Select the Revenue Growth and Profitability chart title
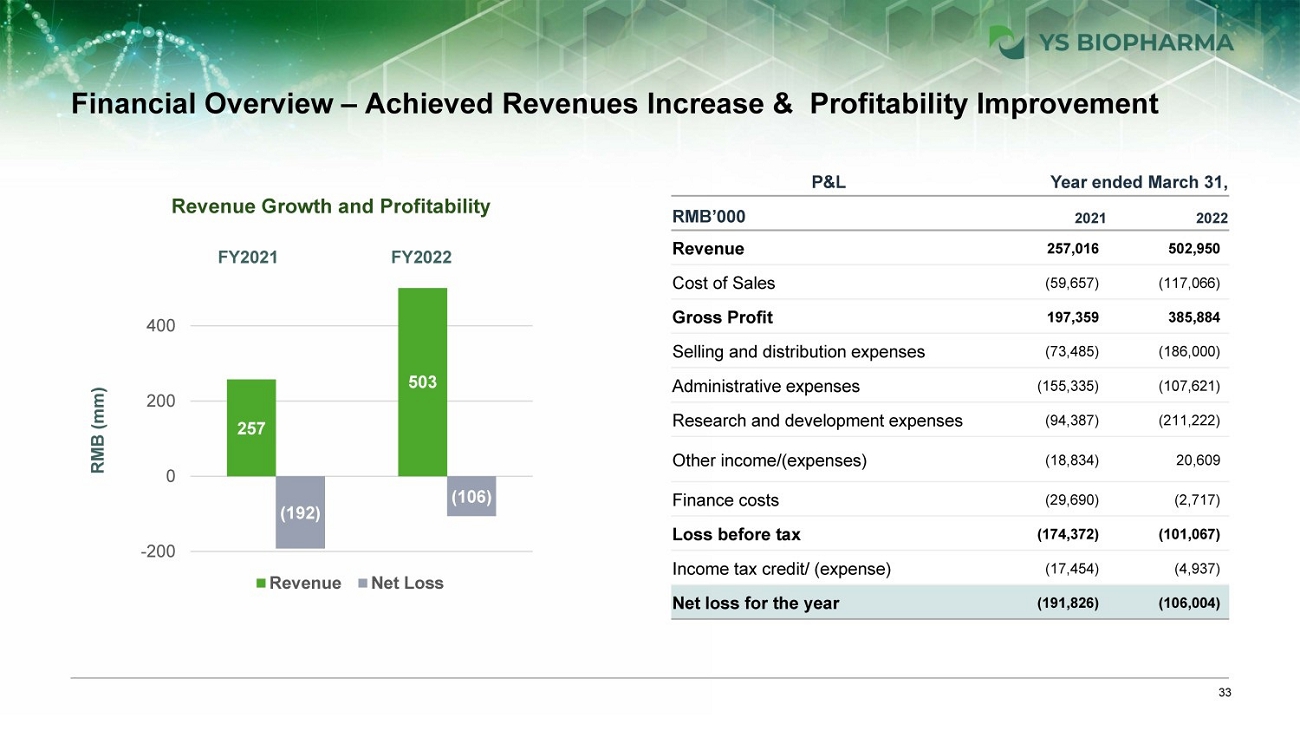This screenshot has width=1300, height=731. [331, 206]
